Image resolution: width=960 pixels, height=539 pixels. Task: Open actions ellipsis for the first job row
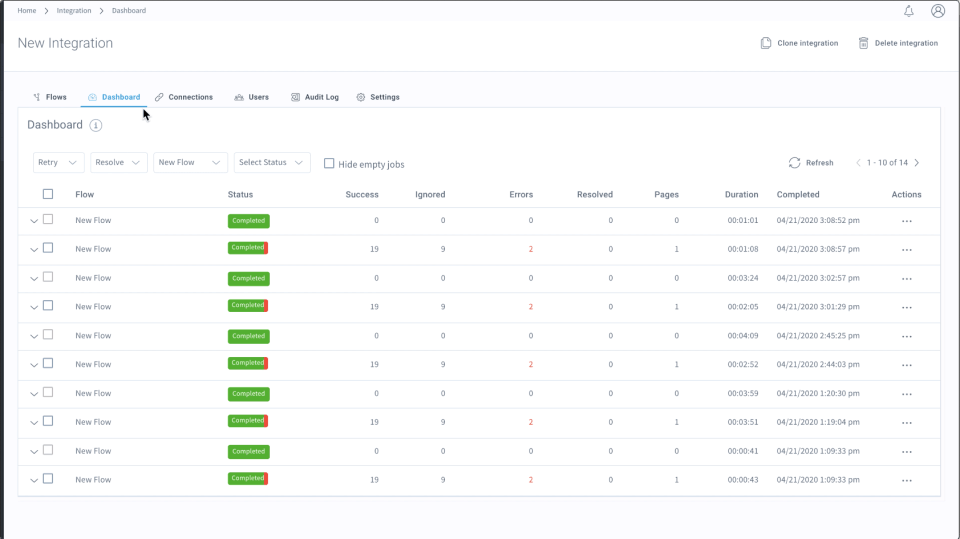pyautogui.click(x=906, y=221)
